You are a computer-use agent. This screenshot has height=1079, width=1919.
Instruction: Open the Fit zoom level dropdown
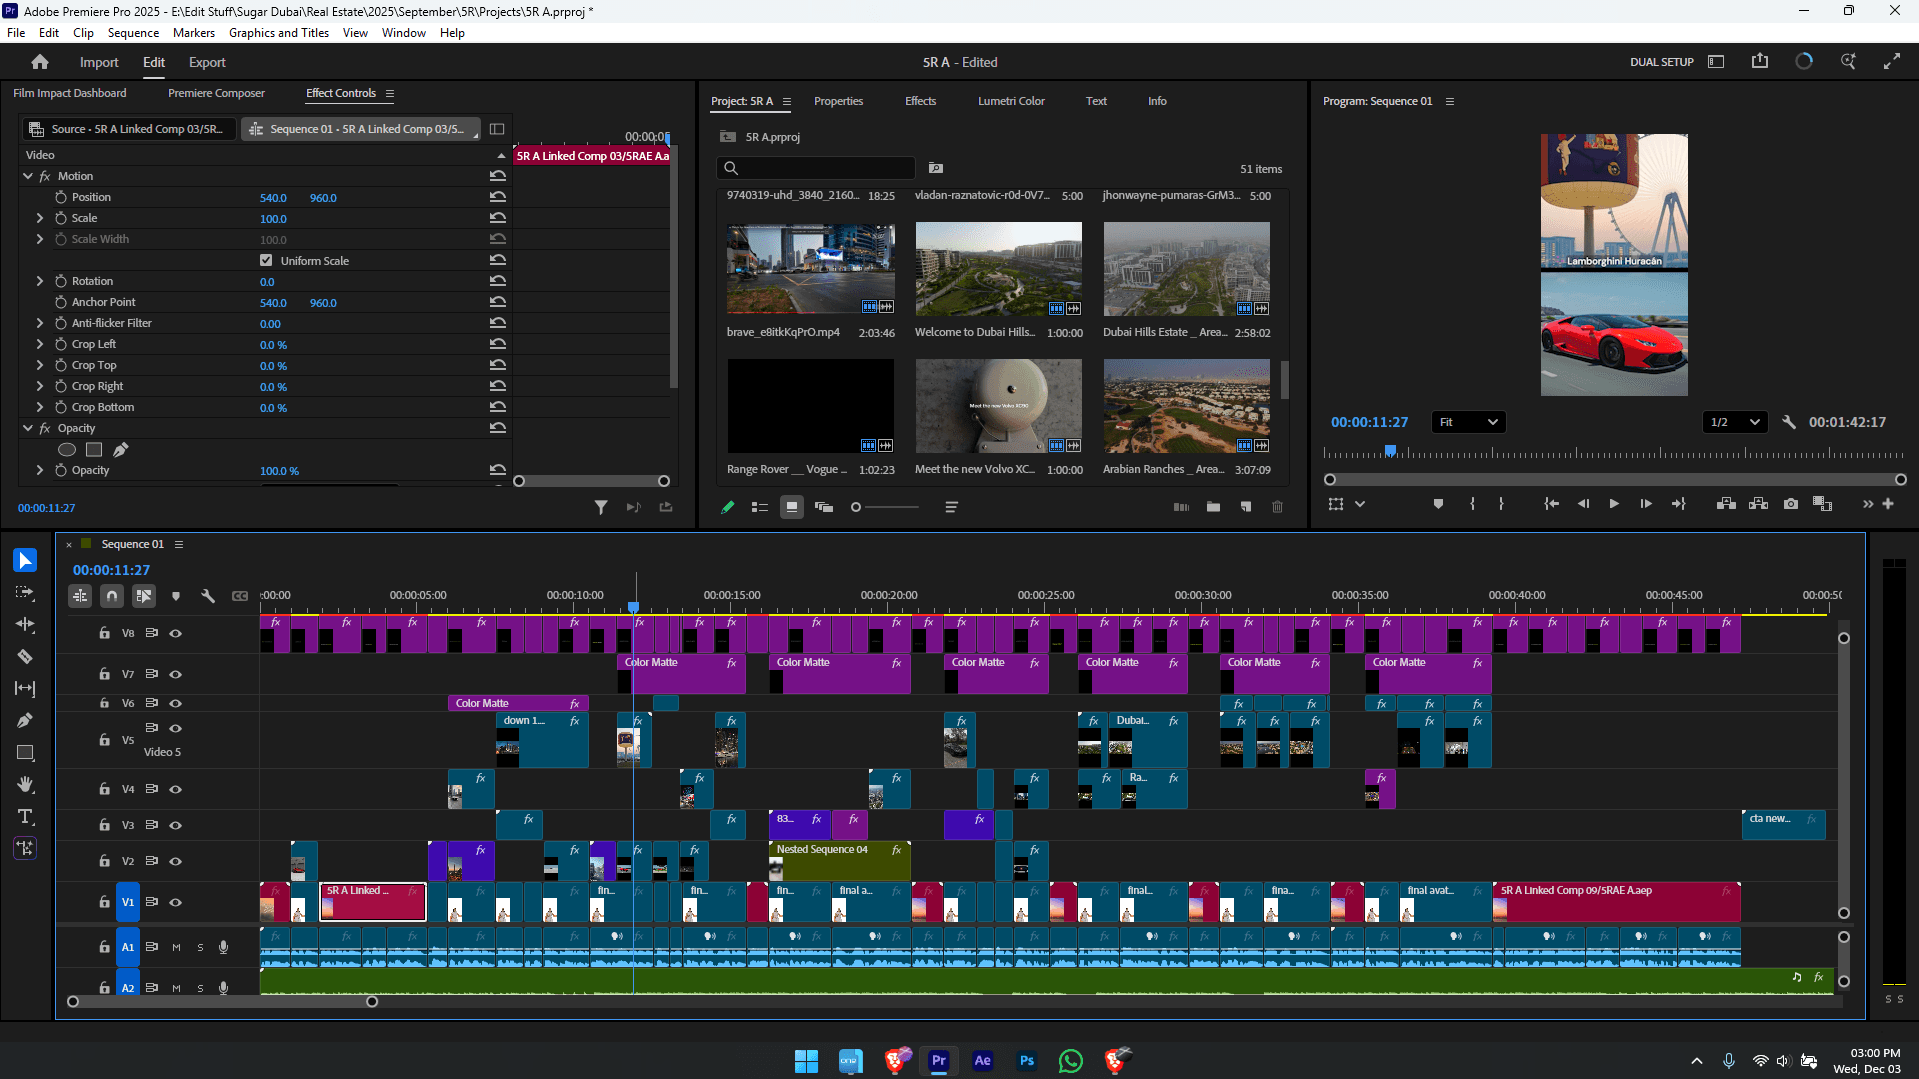[1468, 422]
